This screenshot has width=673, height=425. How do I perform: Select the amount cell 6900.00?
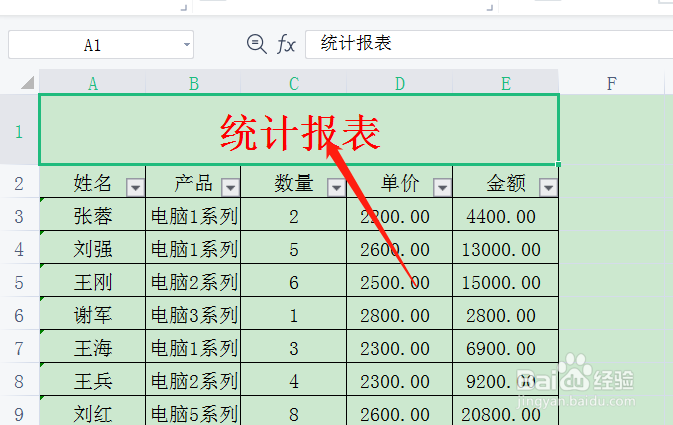[x=506, y=348]
